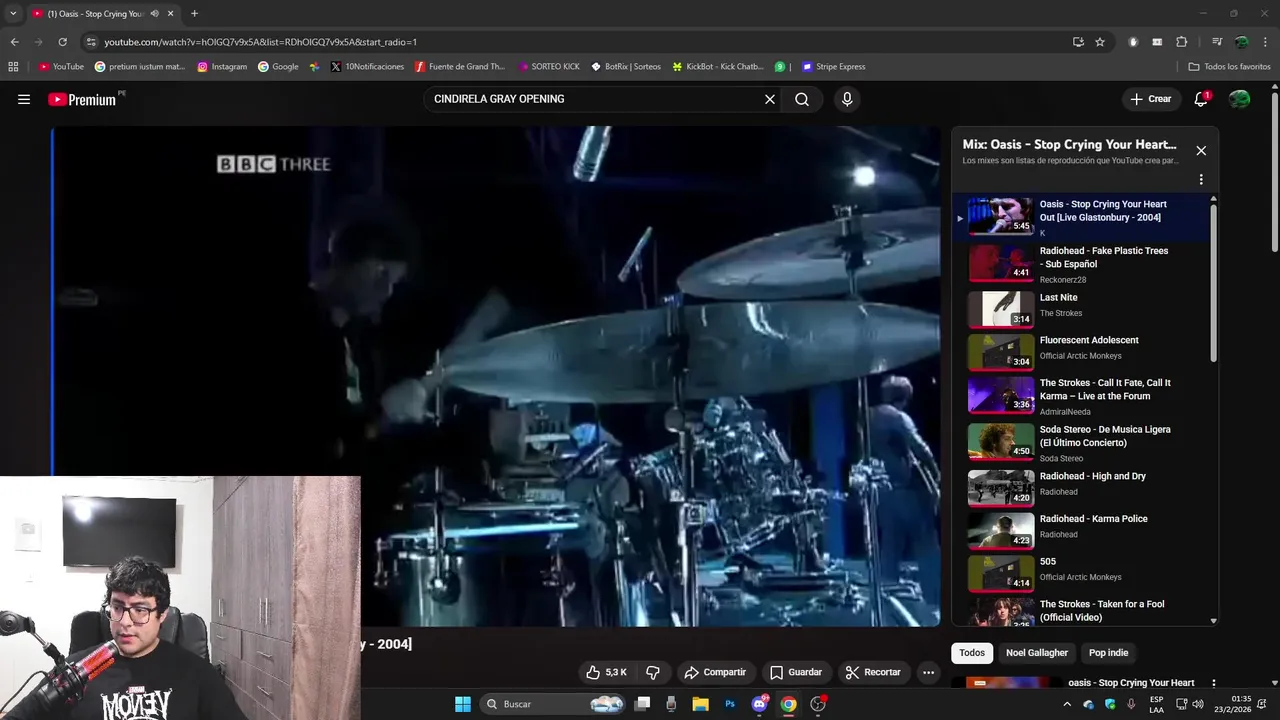Open options for oasis video suggestion
This screenshot has height=720, width=1280.
pyautogui.click(x=1214, y=684)
